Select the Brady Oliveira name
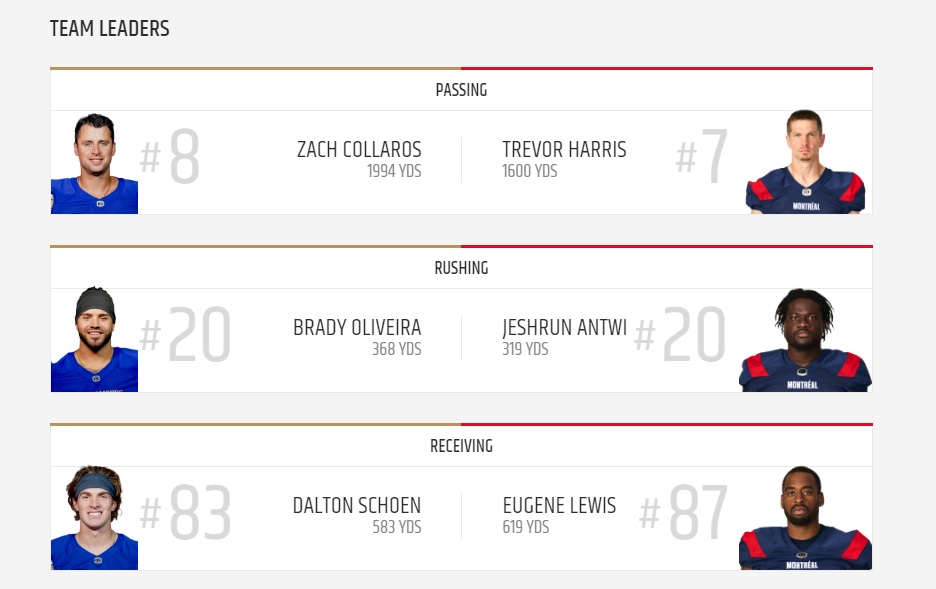This screenshot has width=936, height=589. [357, 328]
